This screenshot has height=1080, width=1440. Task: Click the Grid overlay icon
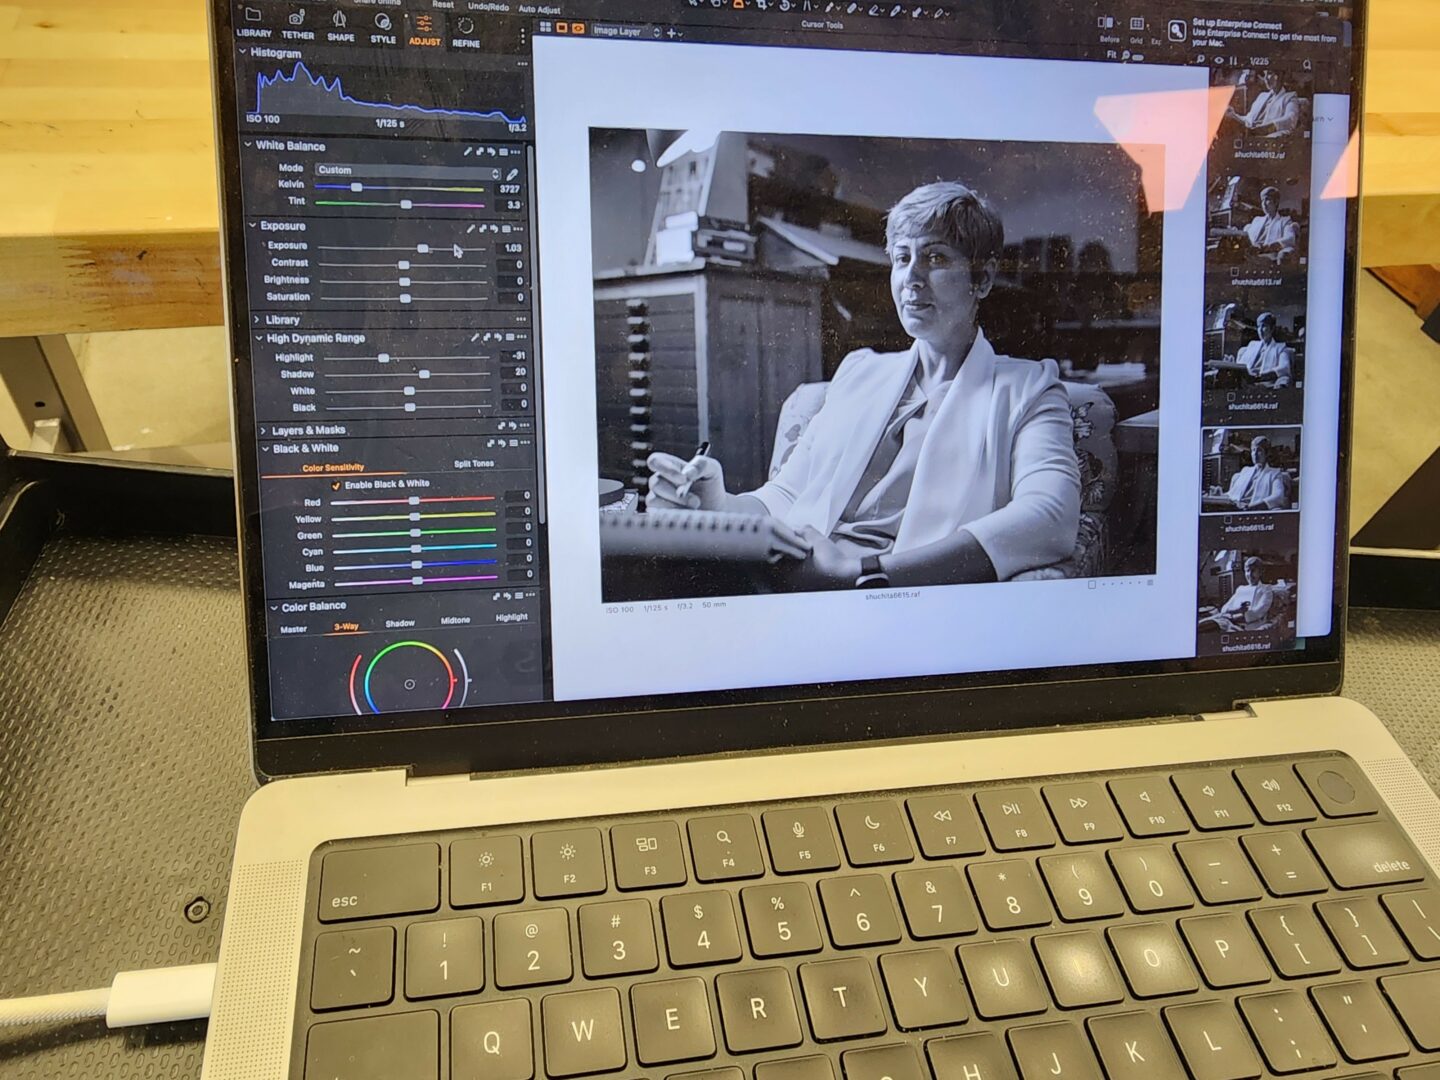pos(1136,26)
